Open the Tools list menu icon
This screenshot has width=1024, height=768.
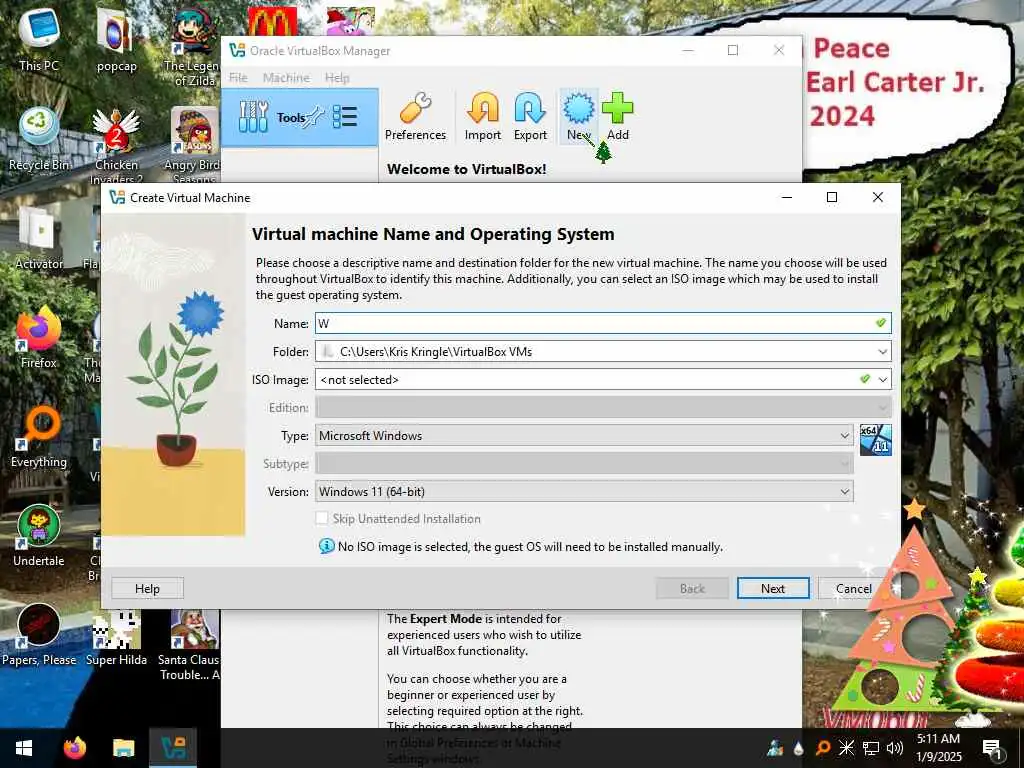(345, 117)
